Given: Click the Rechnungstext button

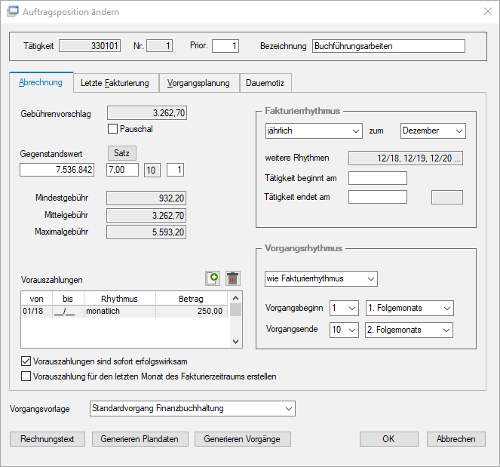Looking at the screenshot, I should (x=47, y=439).
